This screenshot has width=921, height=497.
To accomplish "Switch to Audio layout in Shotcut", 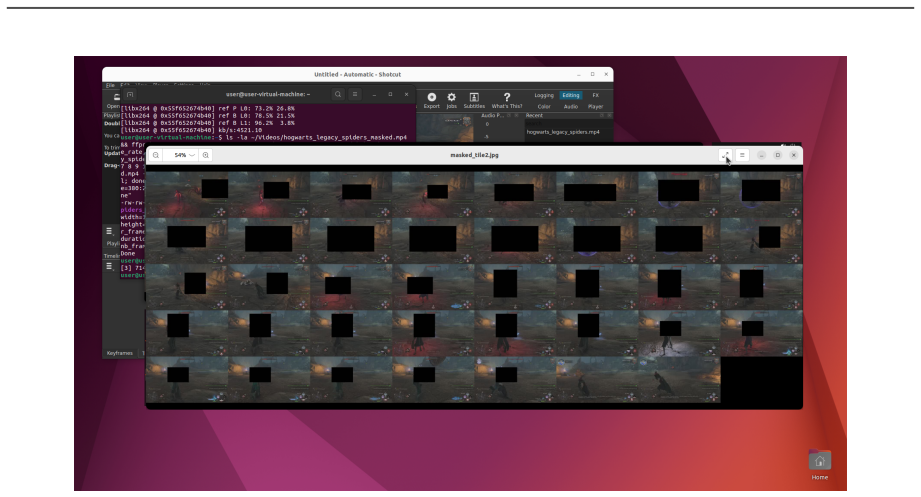I will pyautogui.click(x=570, y=107).
